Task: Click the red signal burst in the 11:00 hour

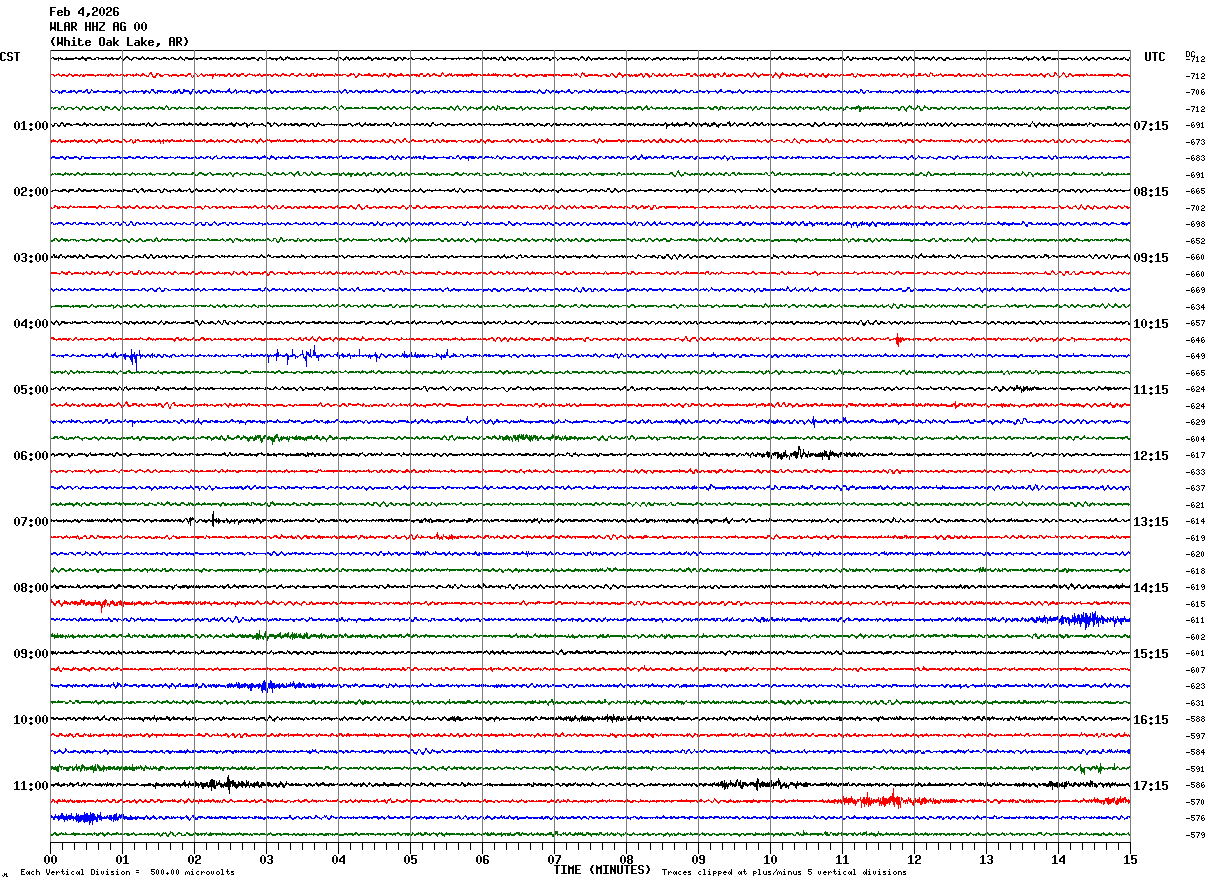Action: coord(880,800)
